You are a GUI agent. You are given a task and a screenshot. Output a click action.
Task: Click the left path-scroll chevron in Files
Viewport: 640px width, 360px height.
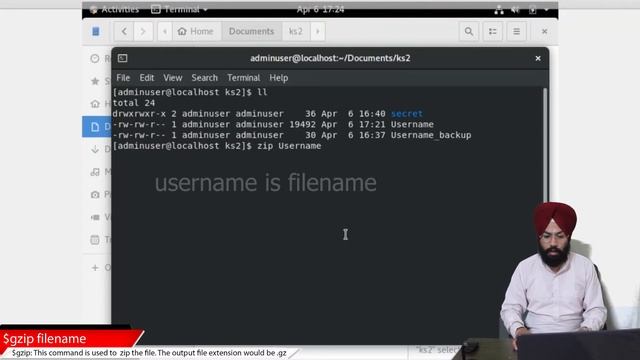pos(164,31)
